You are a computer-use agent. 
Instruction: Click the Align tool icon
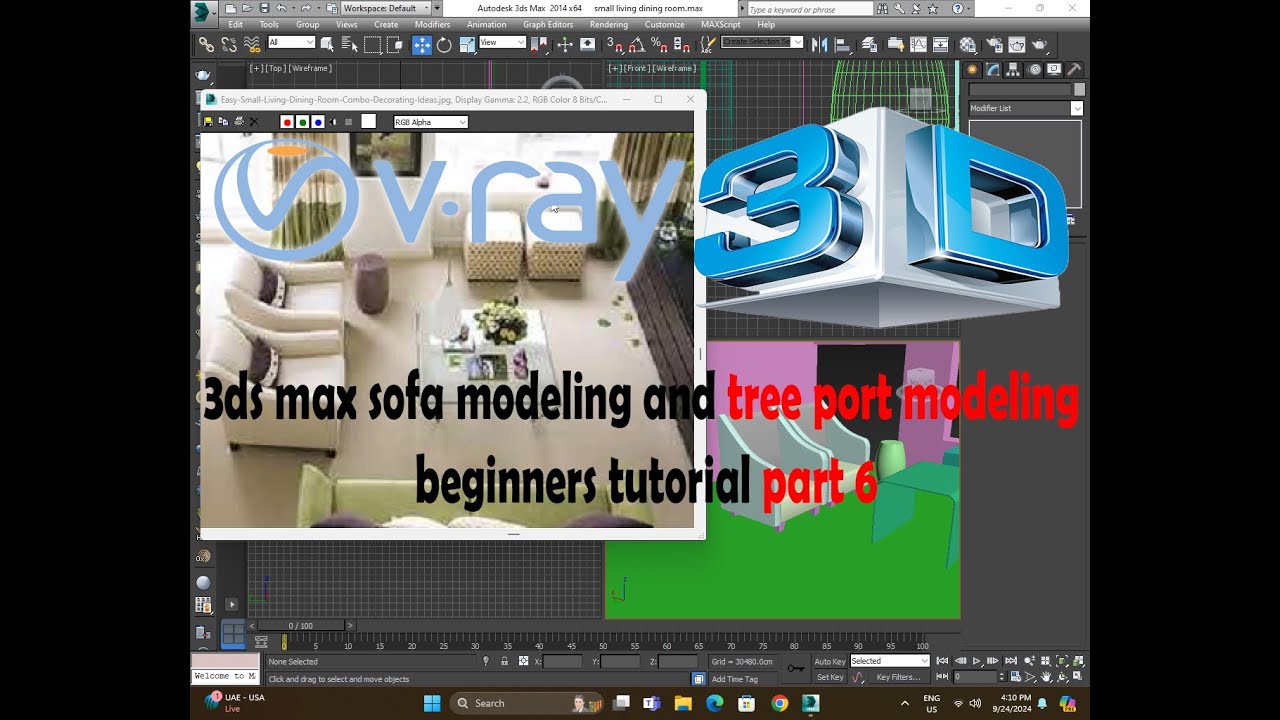click(x=842, y=44)
